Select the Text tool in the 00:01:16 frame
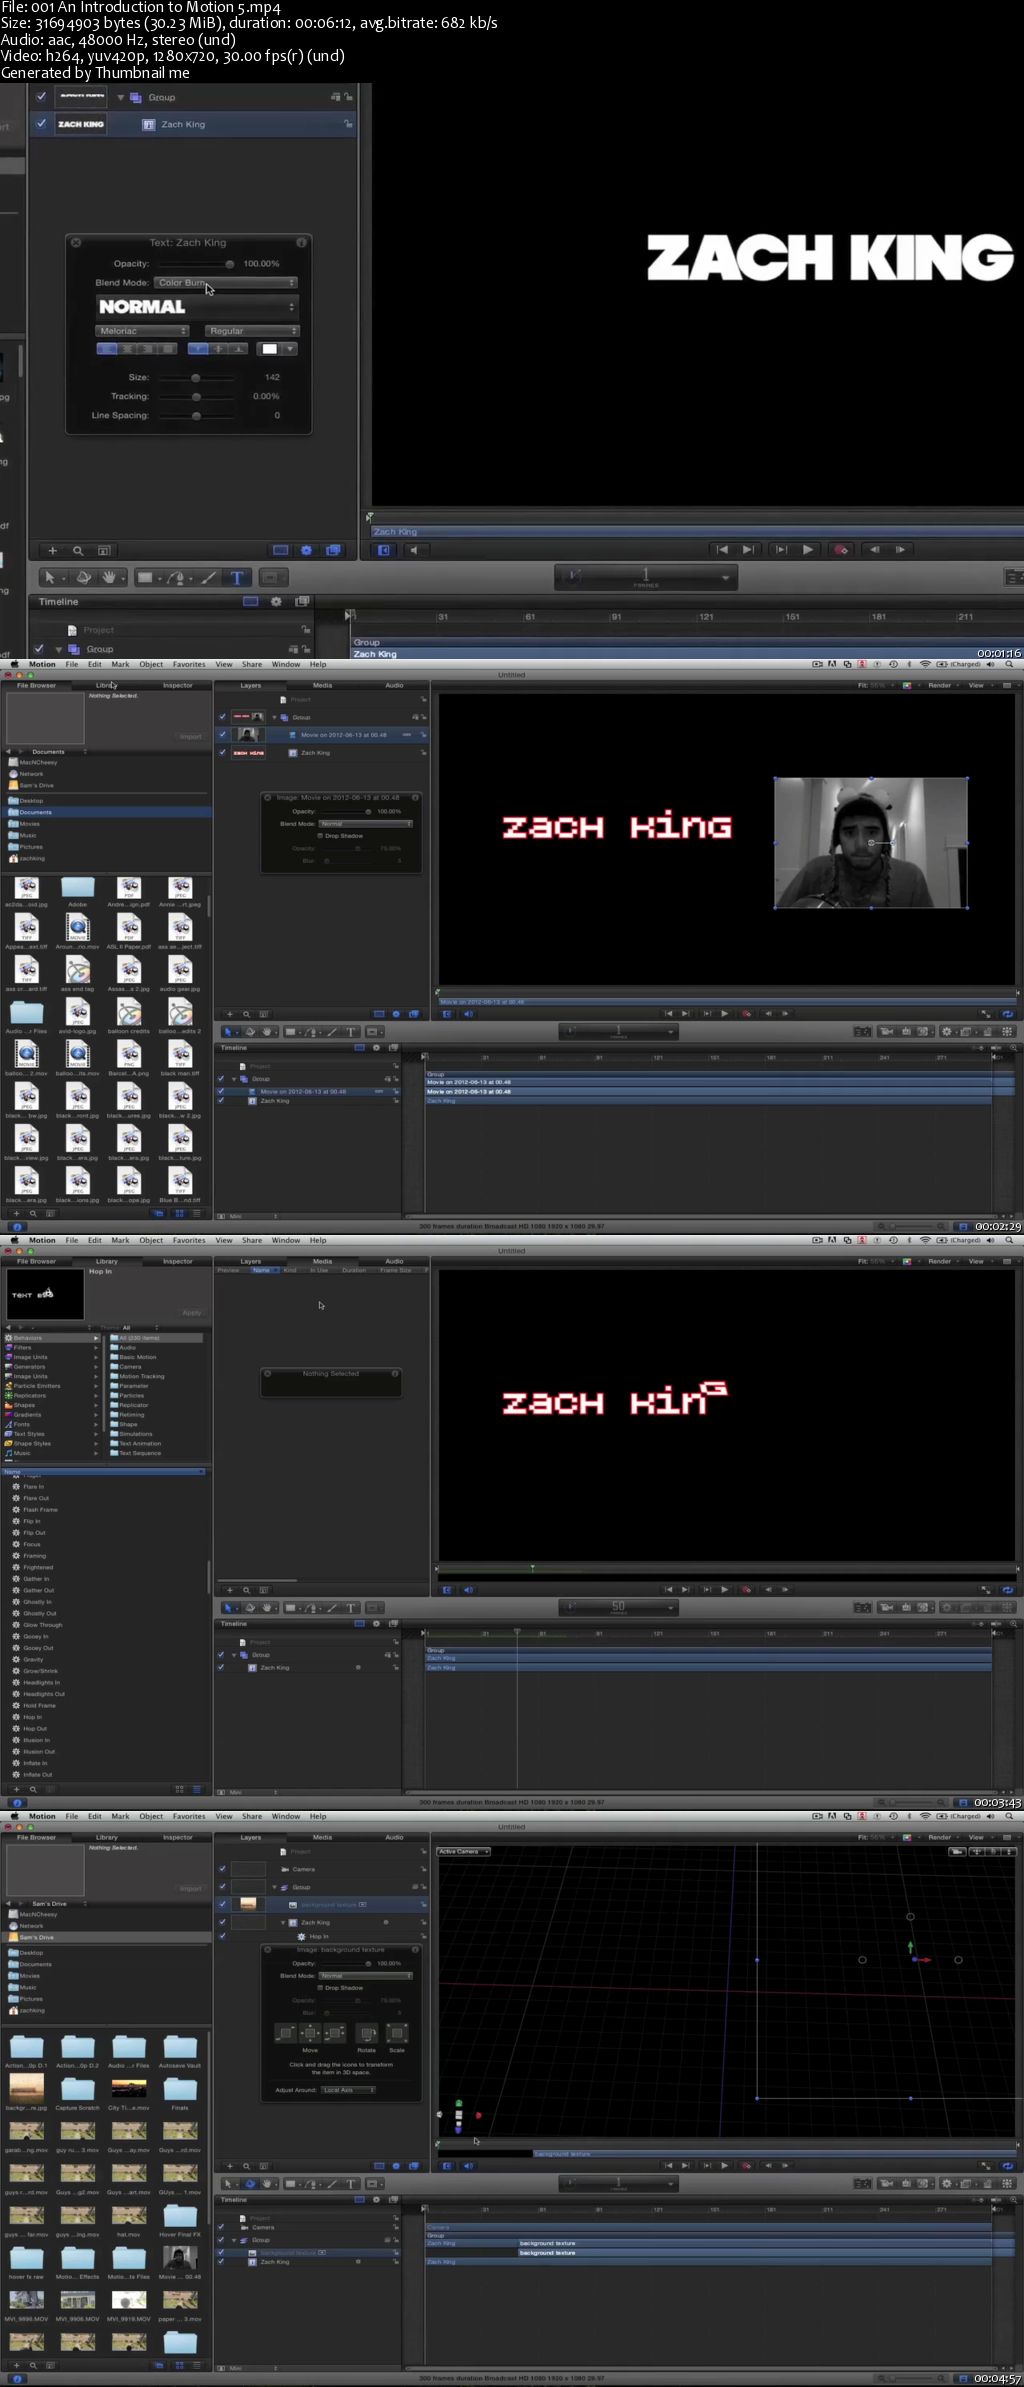1024x2387 pixels. tap(236, 577)
